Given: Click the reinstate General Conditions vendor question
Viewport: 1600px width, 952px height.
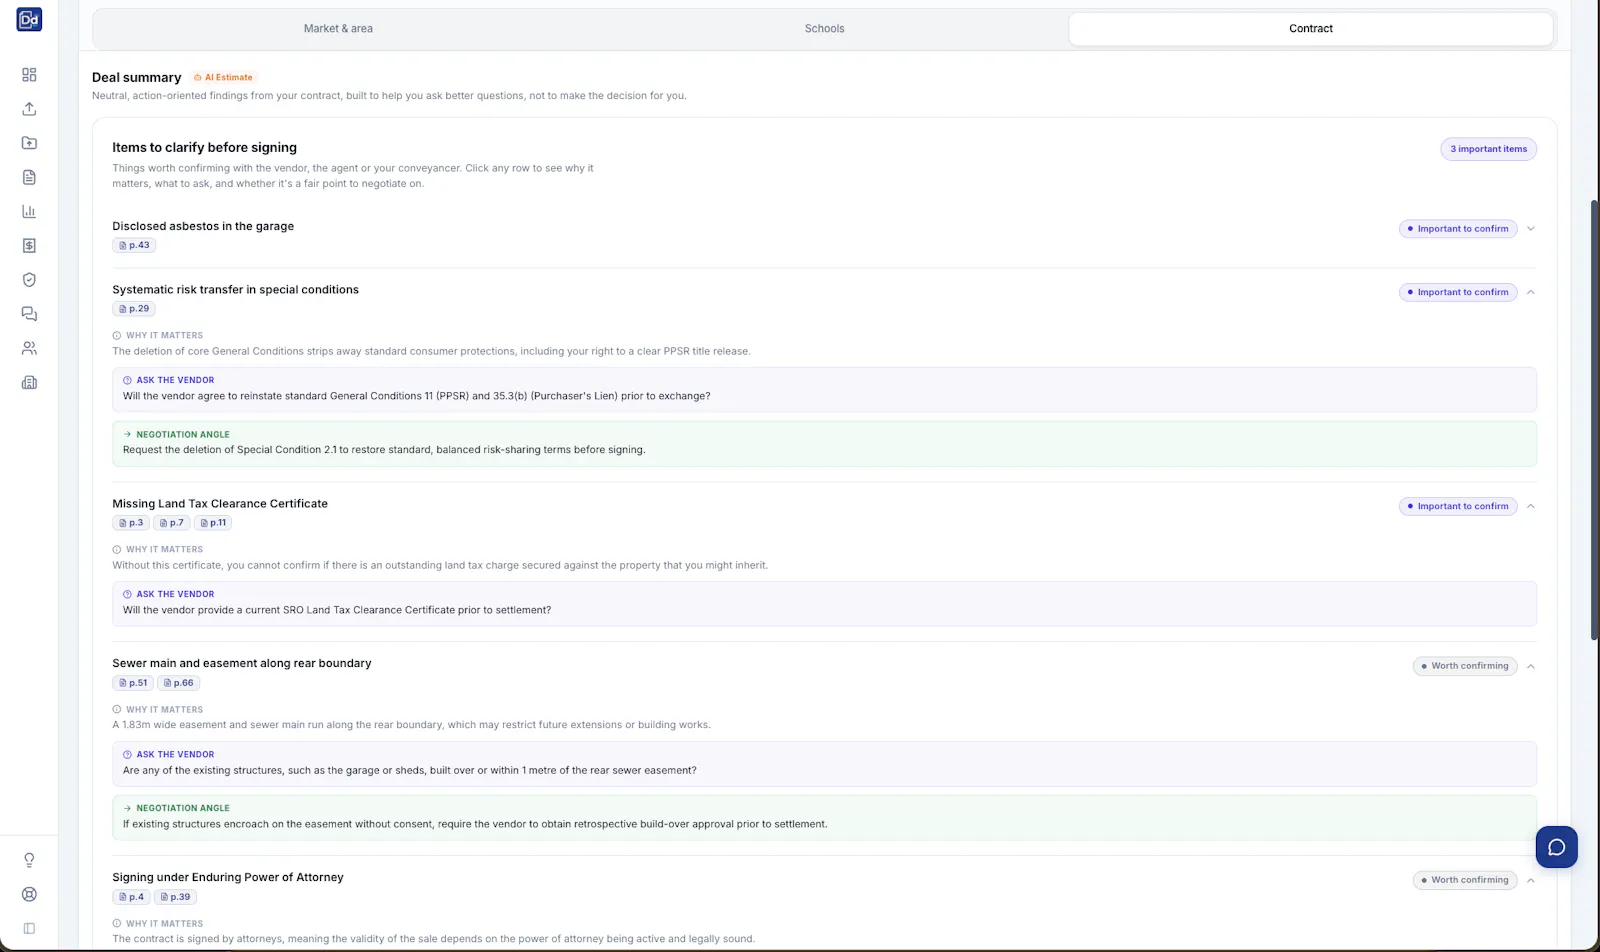Looking at the screenshot, I should [x=417, y=396].
